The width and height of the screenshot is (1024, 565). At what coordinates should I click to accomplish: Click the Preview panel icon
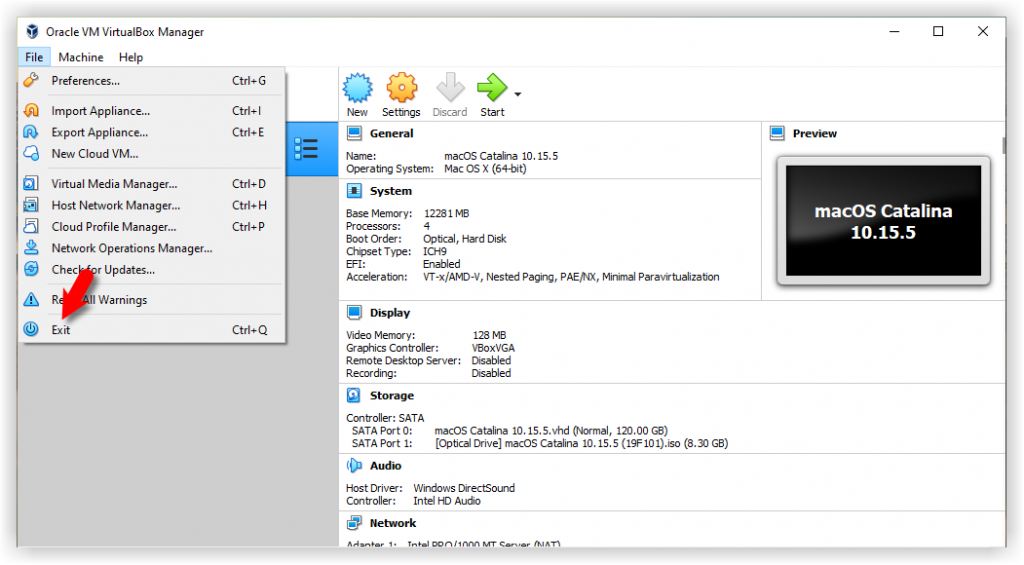(777, 133)
